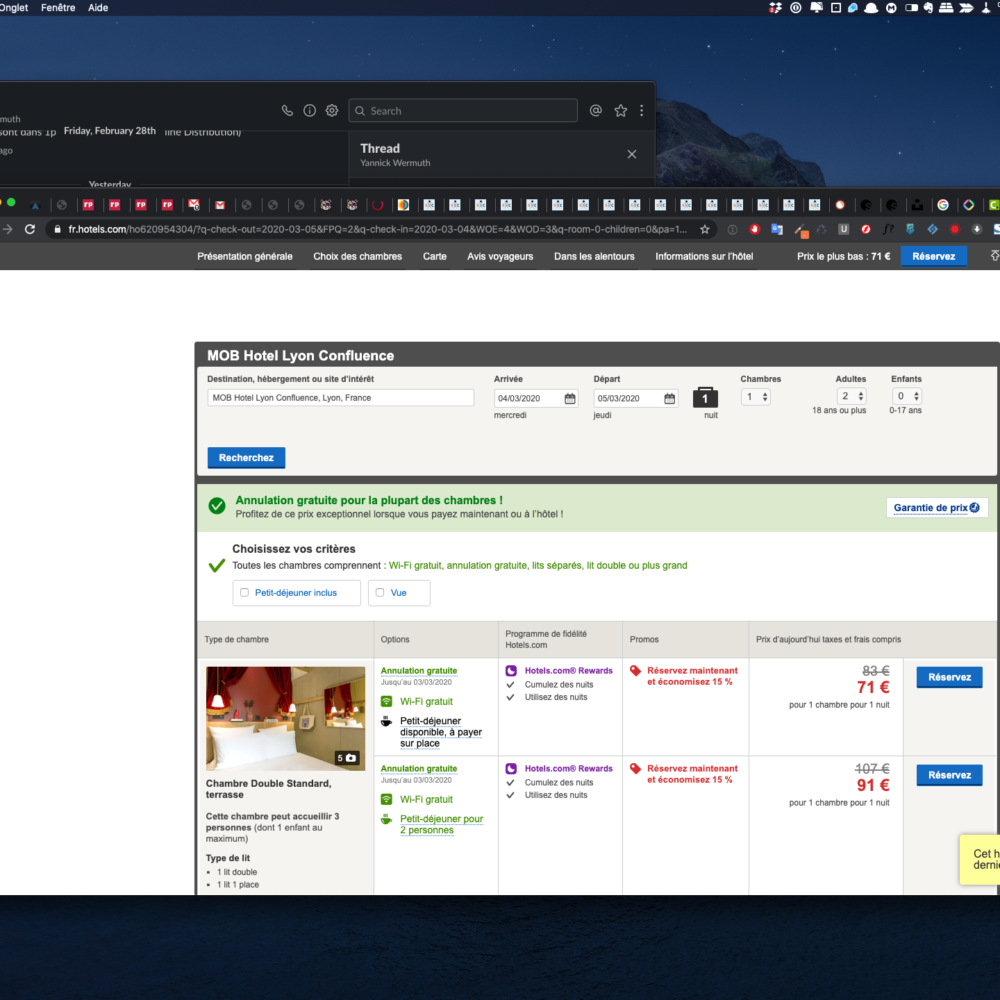This screenshot has width=1000, height=1000.
Task: Open the Garantie de prix link
Action: coord(937,508)
